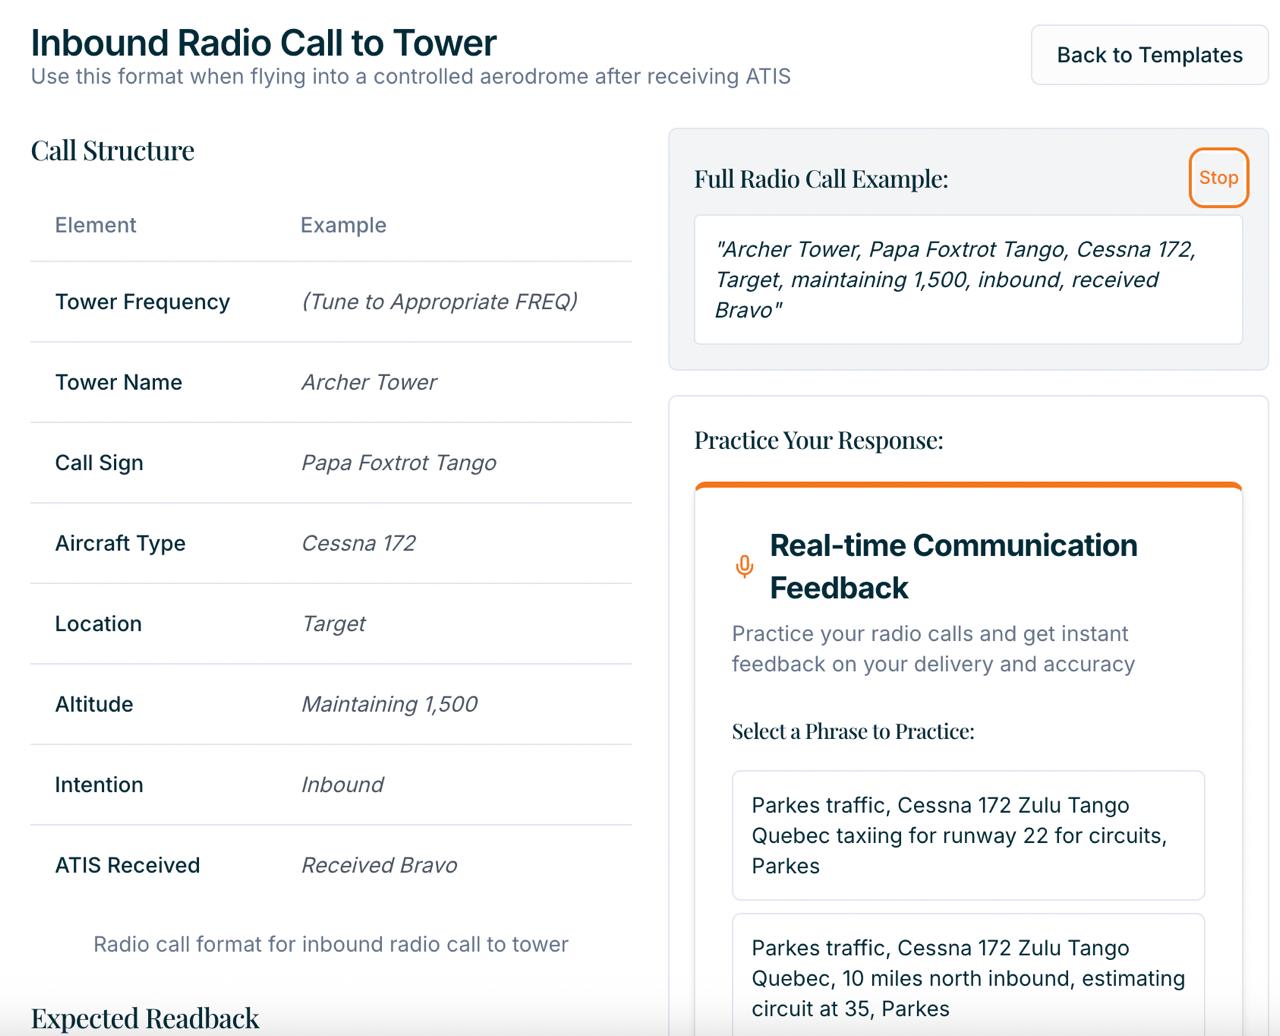
Task: Select the 'Cessna 172' example cell
Action: tap(358, 543)
